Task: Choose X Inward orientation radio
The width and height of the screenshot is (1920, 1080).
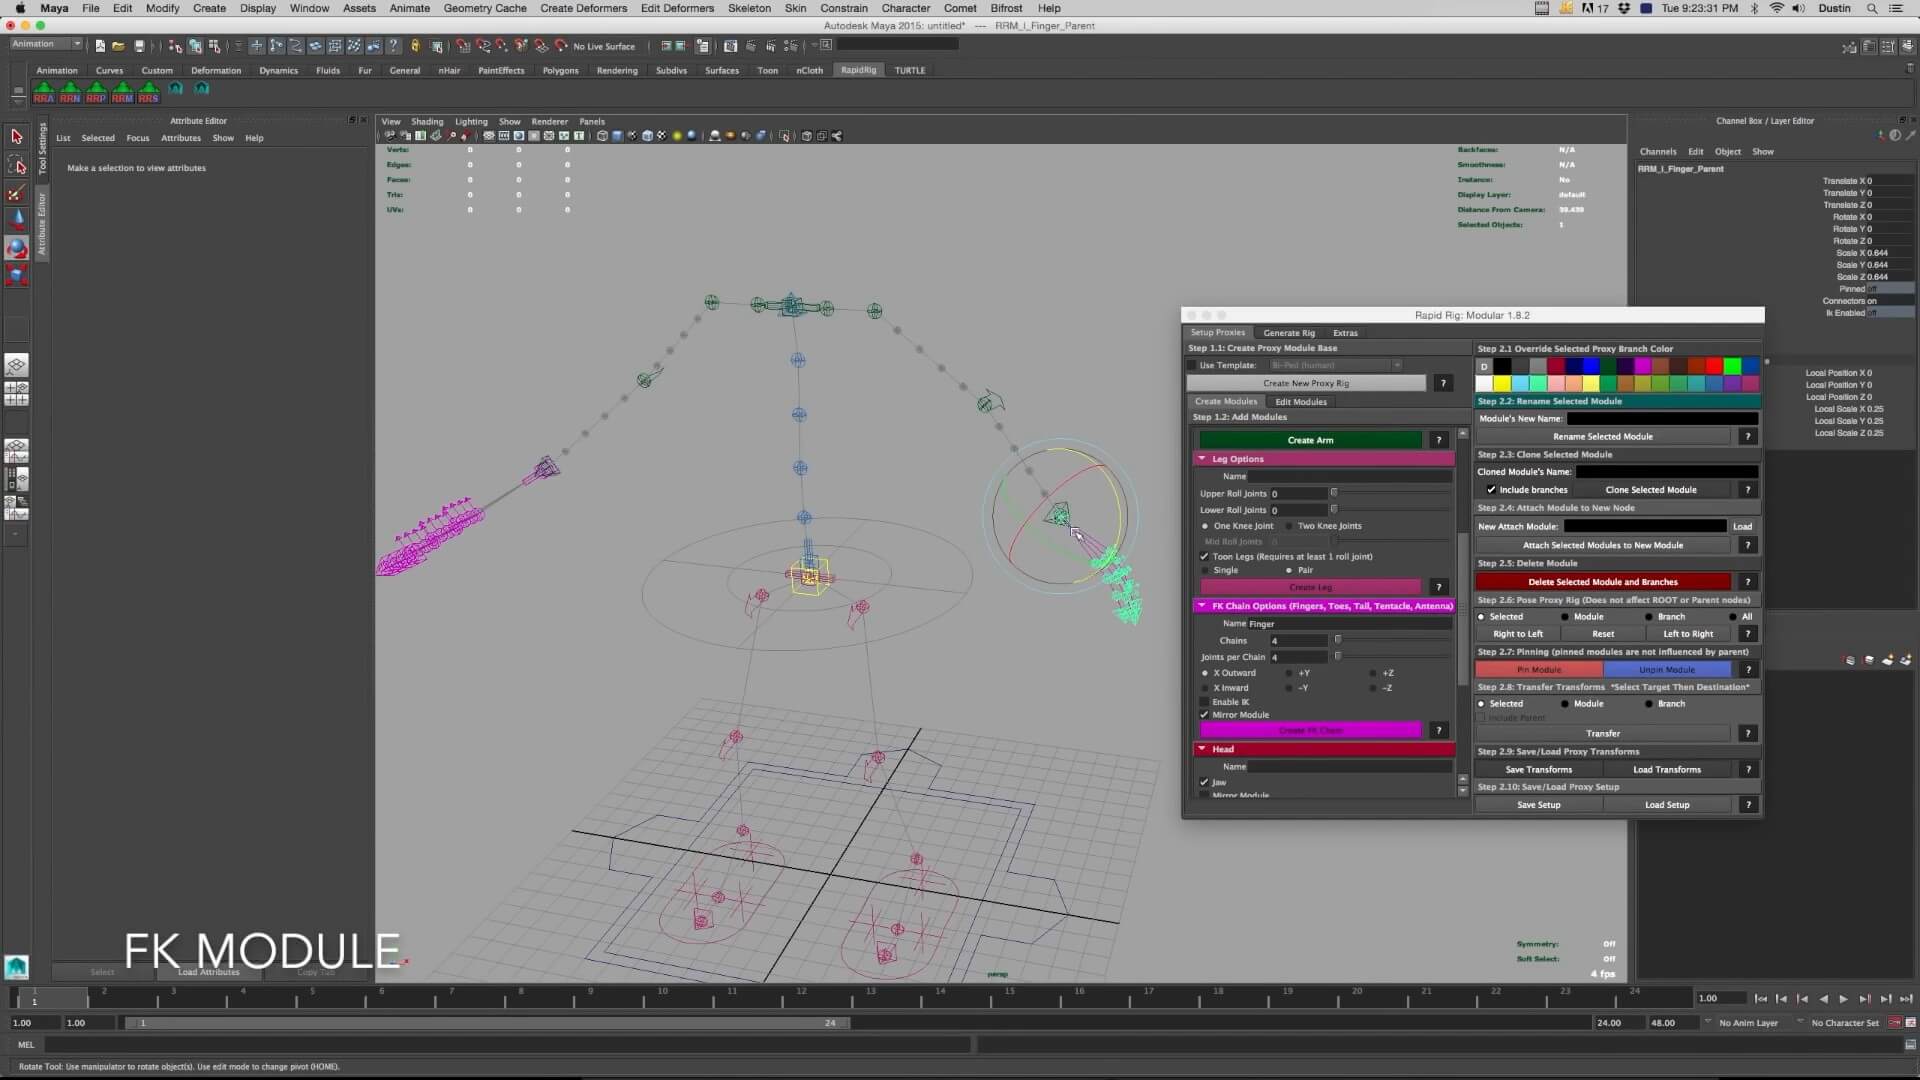Action: click(x=1204, y=688)
